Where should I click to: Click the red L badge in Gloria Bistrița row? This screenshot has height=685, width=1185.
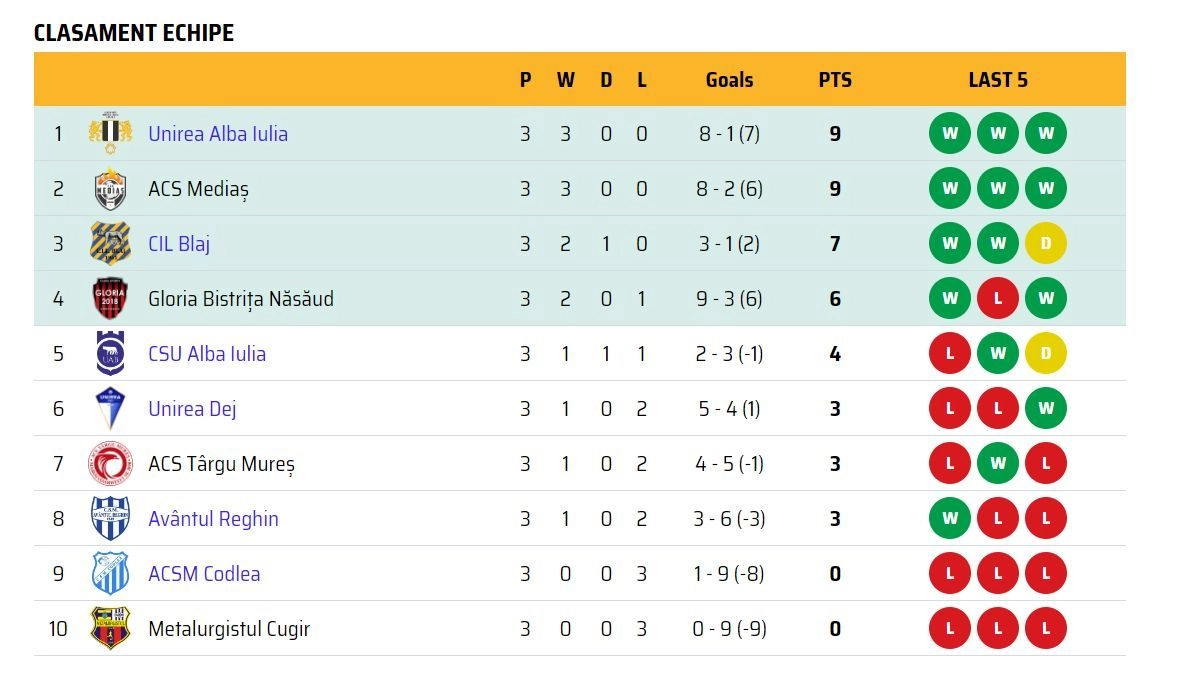(x=998, y=299)
